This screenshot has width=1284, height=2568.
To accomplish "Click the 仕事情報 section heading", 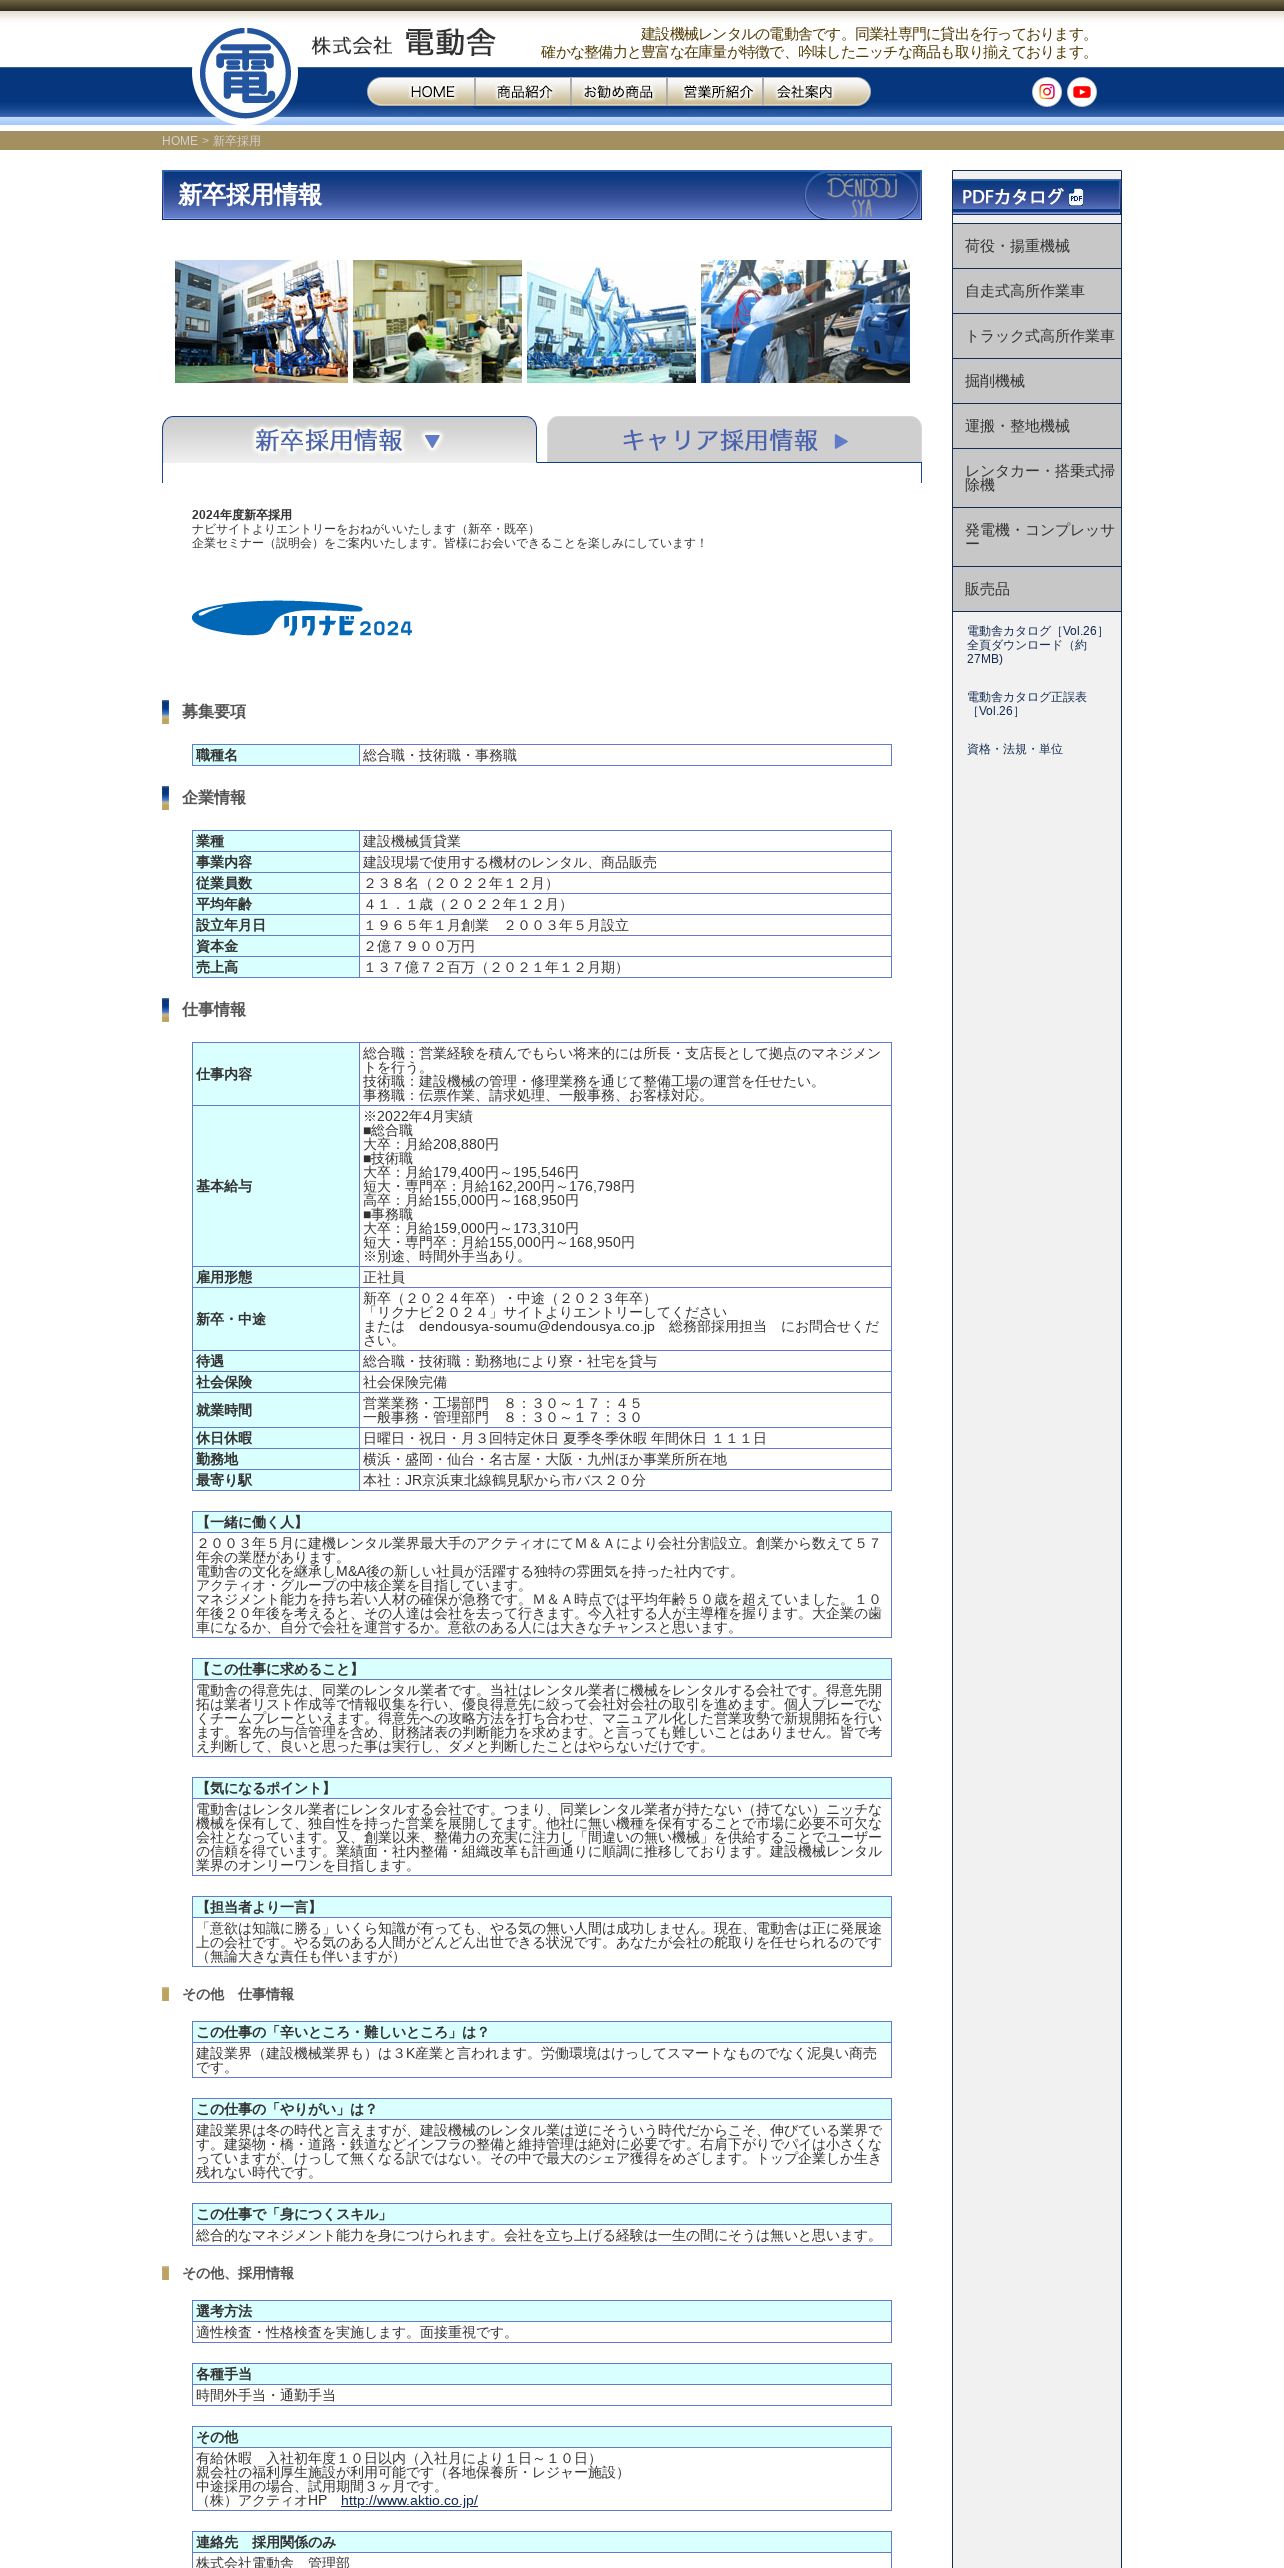I will tap(213, 1010).
